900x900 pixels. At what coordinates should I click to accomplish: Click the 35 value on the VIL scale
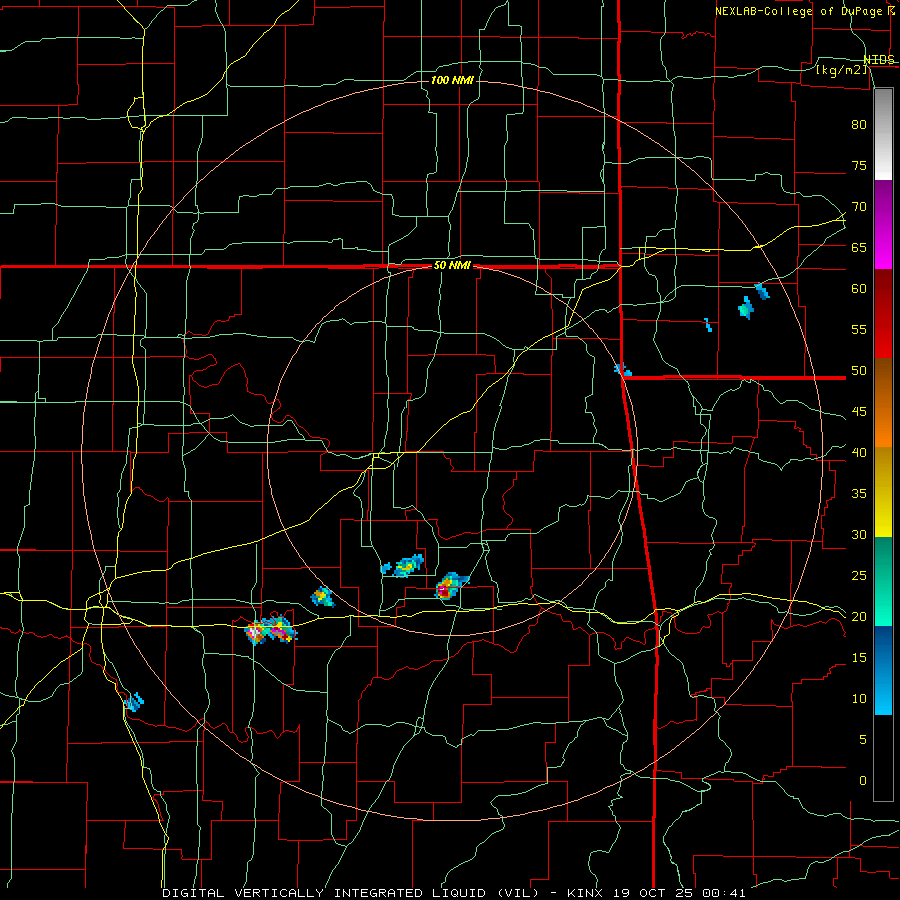click(x=859, y=494)
